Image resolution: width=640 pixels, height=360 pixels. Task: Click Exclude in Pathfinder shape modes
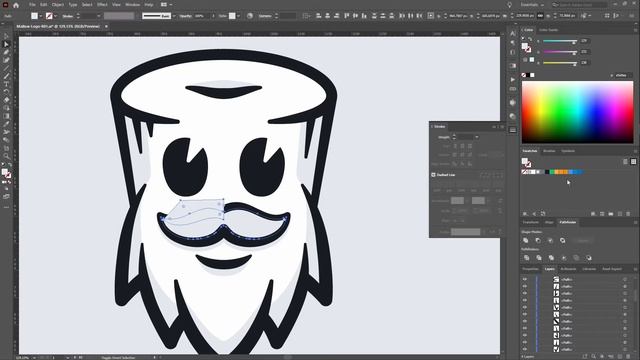(562, 240)
